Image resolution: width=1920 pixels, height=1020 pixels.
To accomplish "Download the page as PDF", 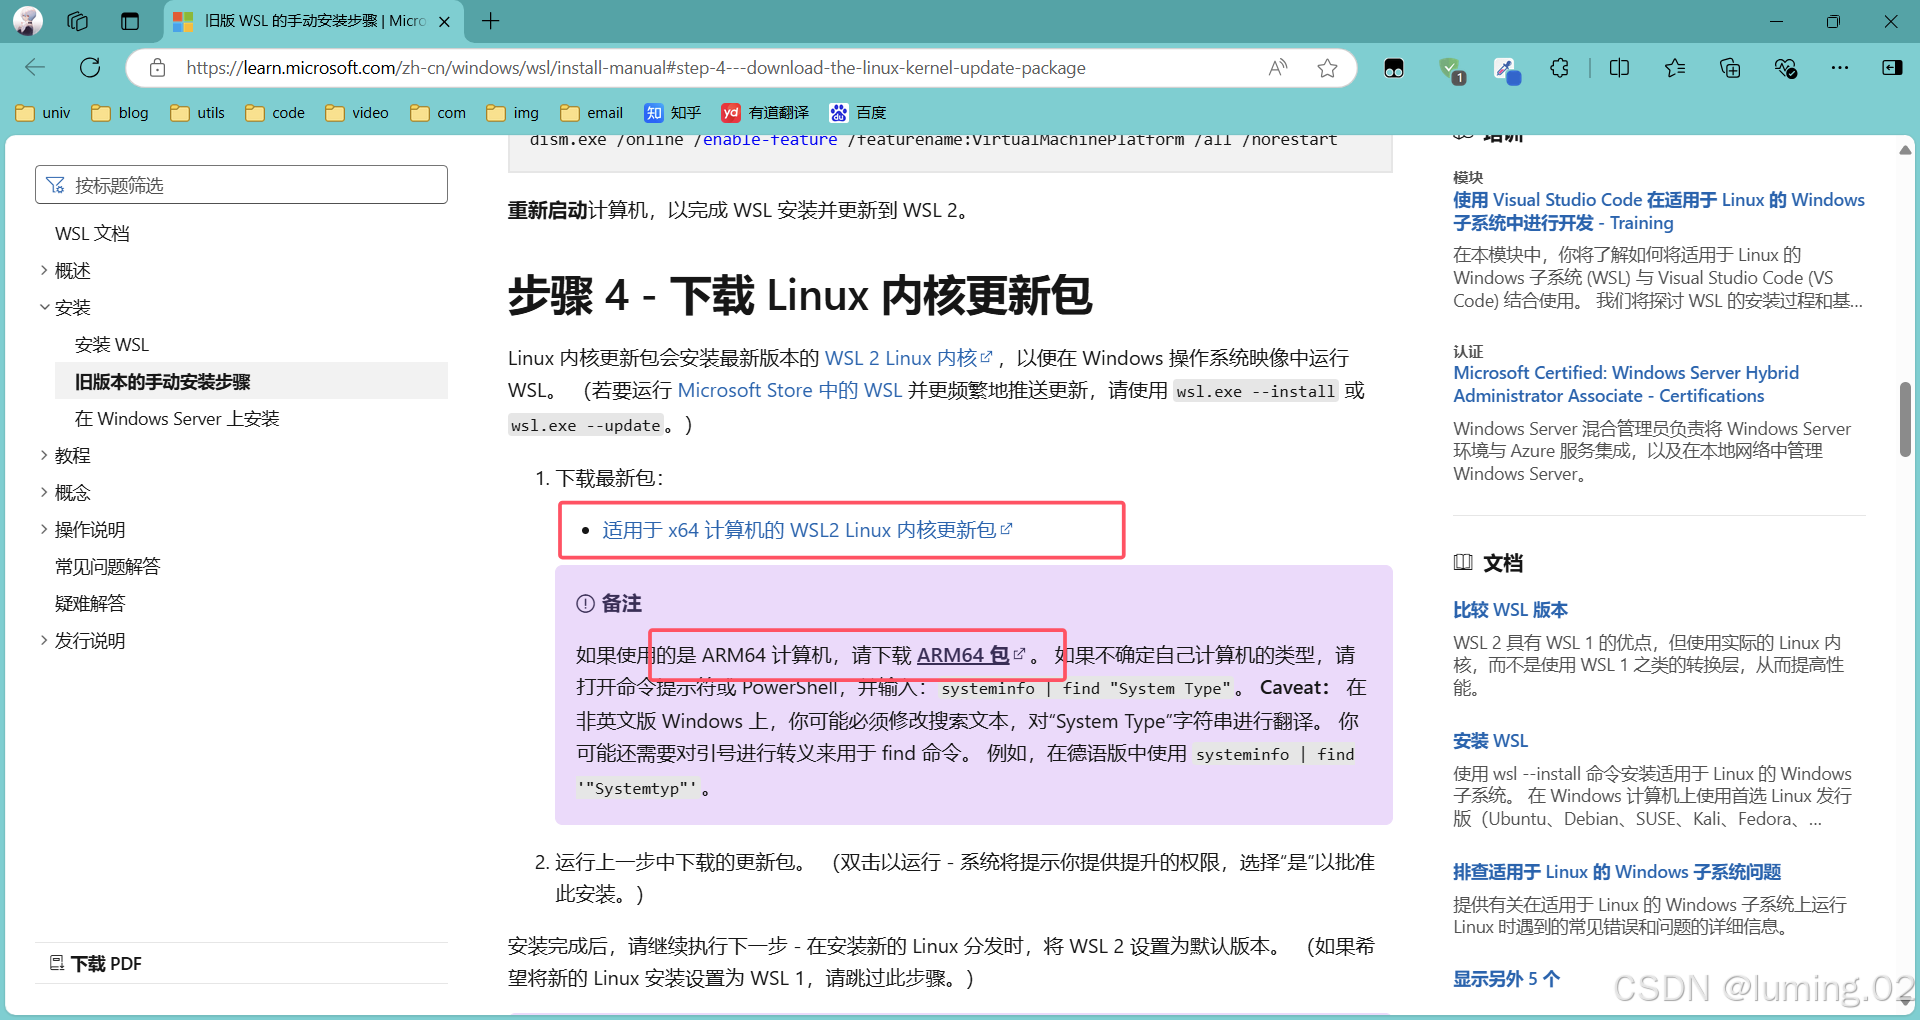I will (96, 963).
